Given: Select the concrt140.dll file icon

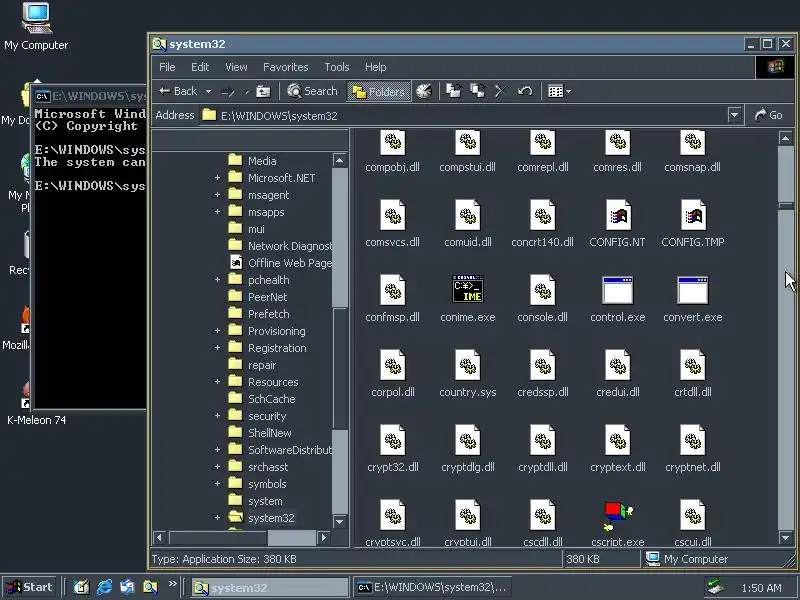Looking at the screenshot, I should (542, 215).
